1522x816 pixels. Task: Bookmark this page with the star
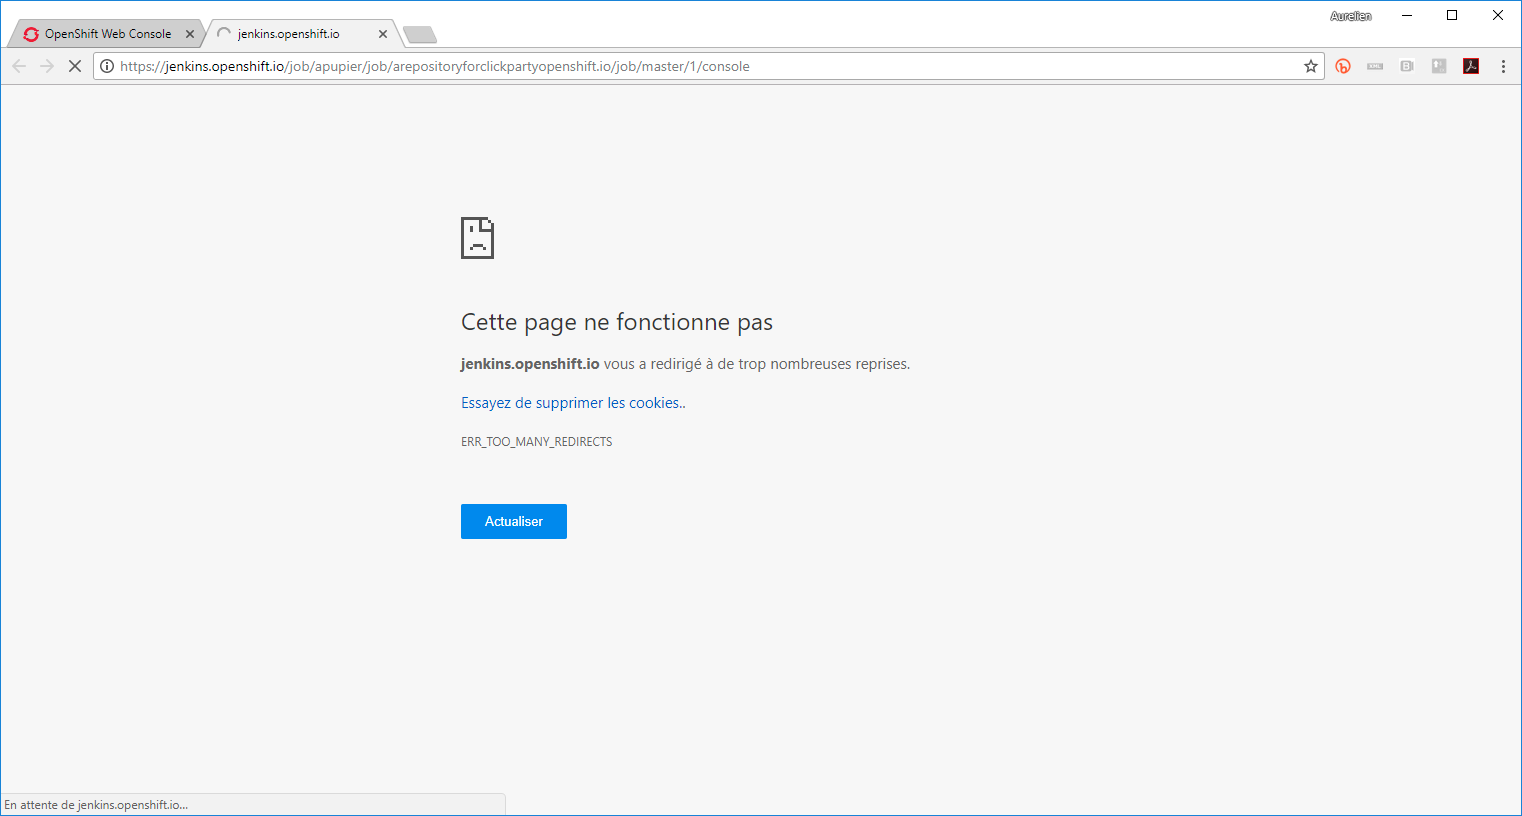point(1310,66)
